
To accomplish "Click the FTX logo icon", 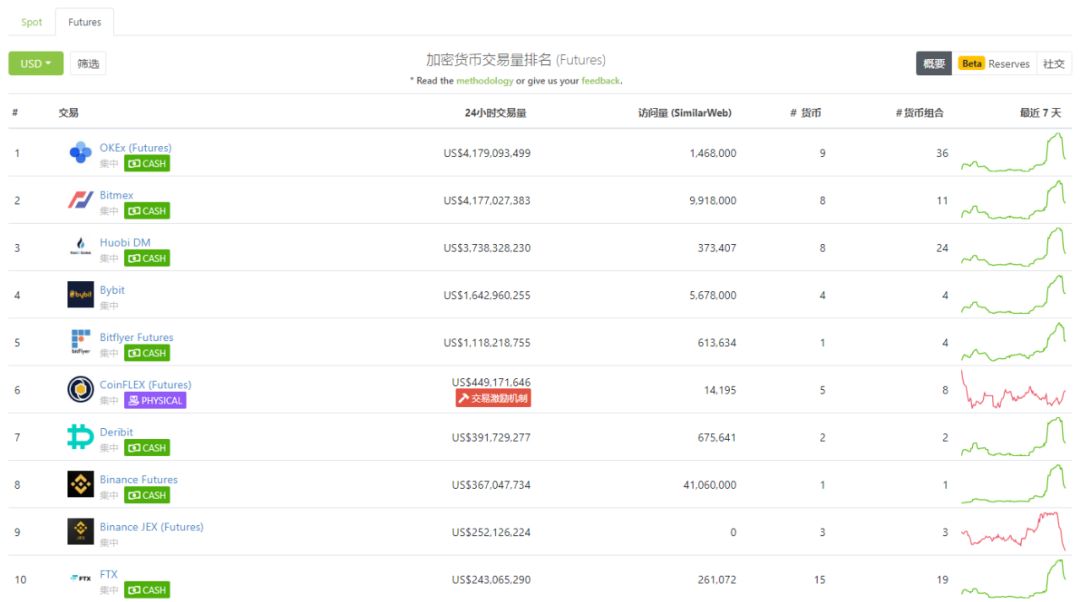I will point(80,578).
